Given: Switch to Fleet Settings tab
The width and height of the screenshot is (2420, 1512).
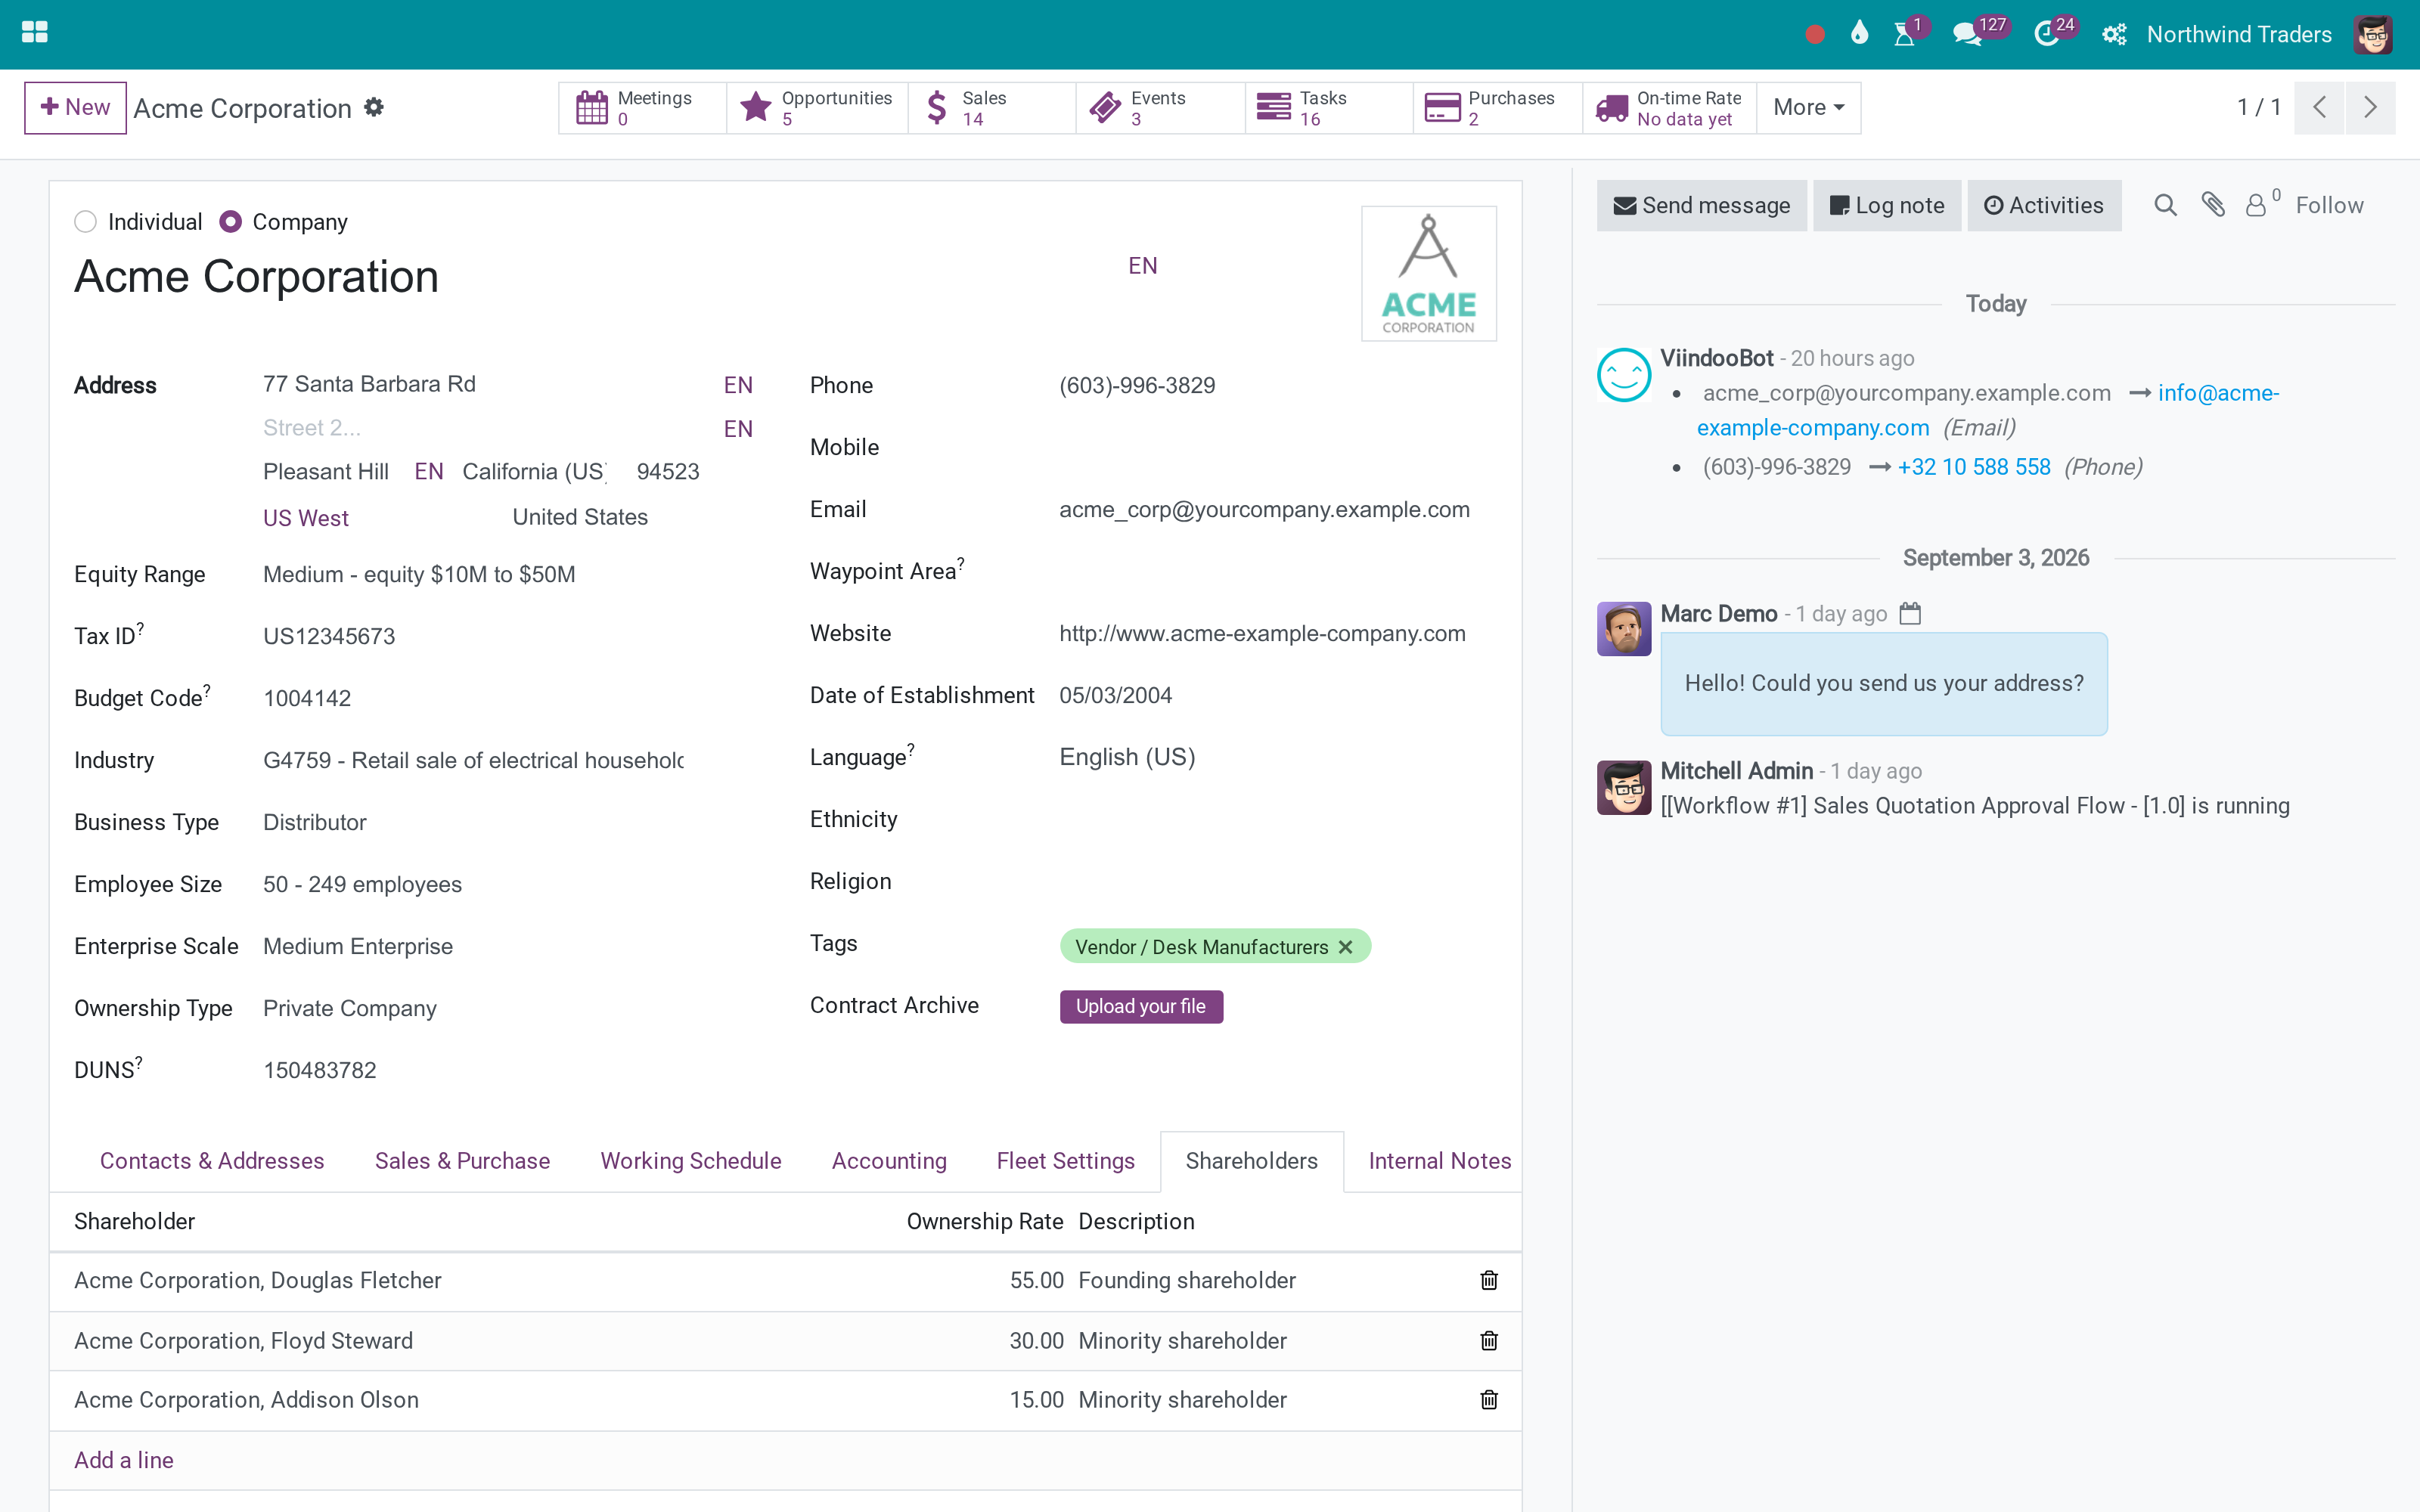Looking at the screenshot, I should click(x=1066, y=1162).
